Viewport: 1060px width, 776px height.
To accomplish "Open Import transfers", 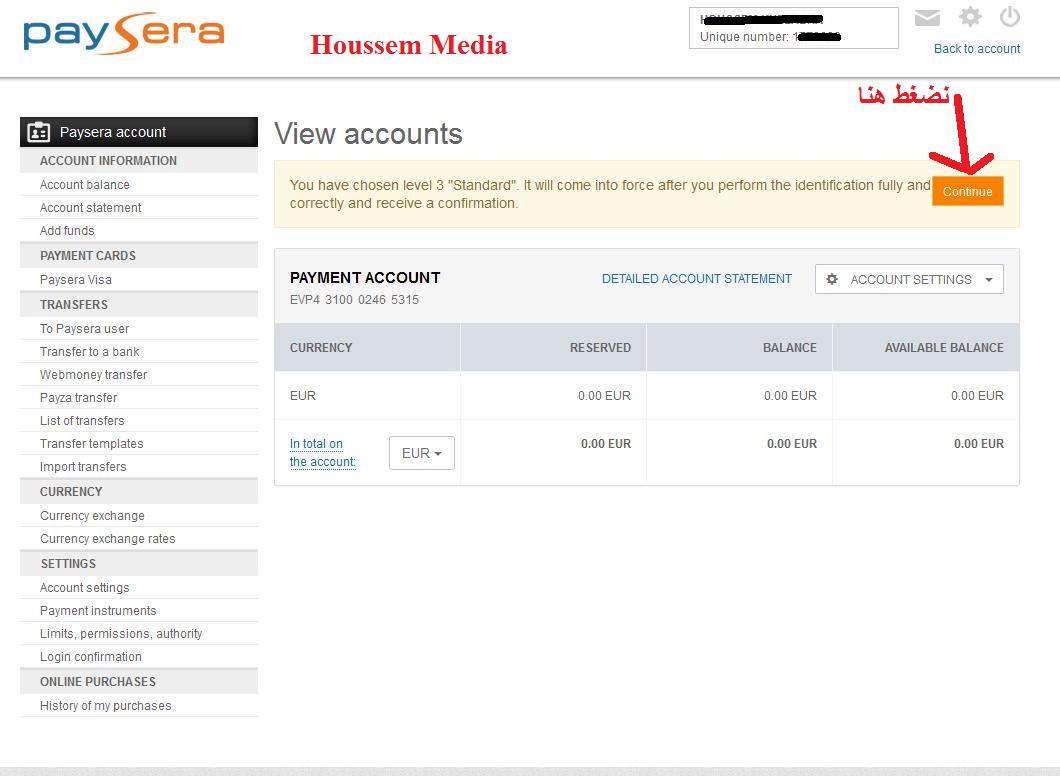I will click(x=83, y=466).
